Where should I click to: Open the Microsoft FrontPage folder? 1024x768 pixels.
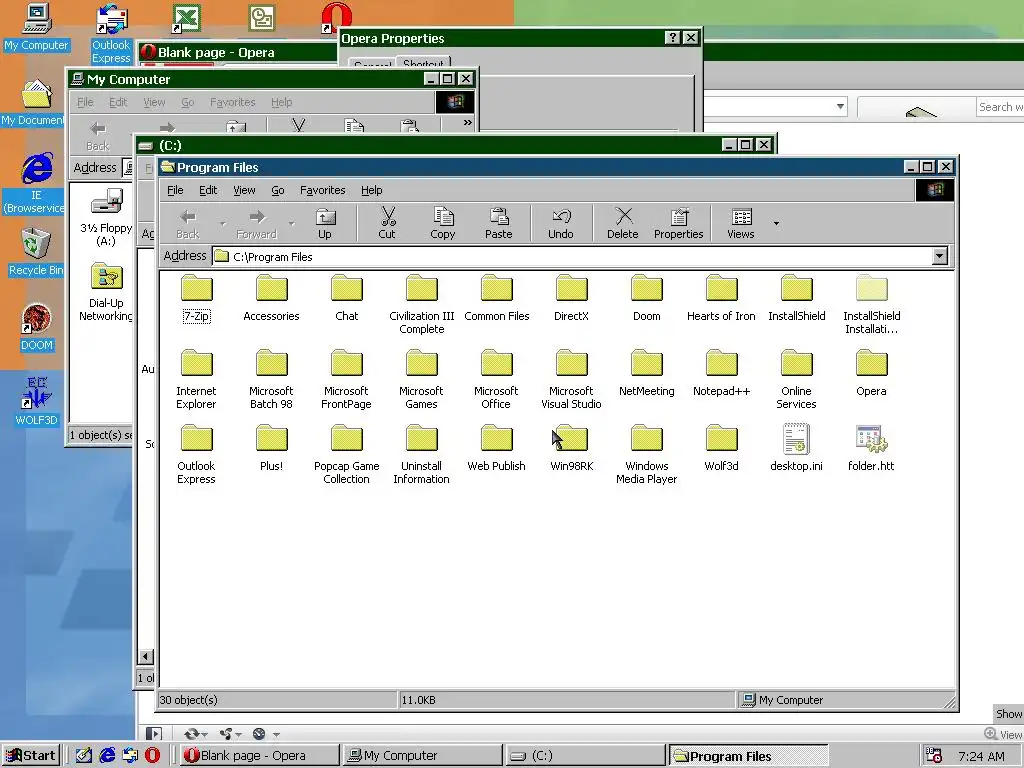346,379
